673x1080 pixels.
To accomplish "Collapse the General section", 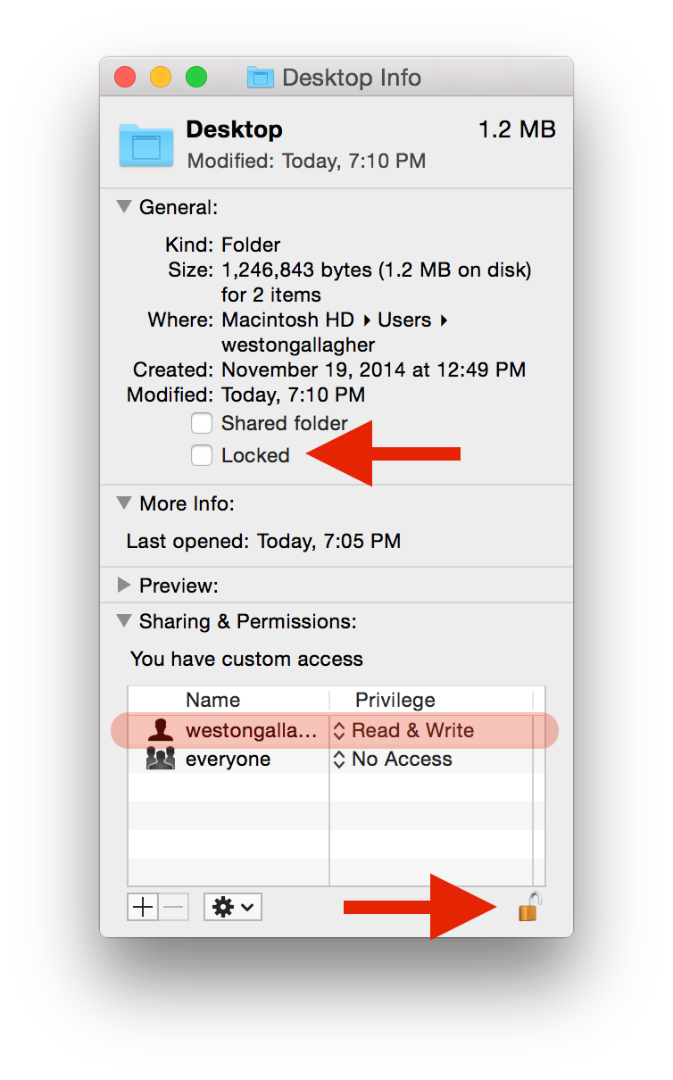I will pos(124,207).
